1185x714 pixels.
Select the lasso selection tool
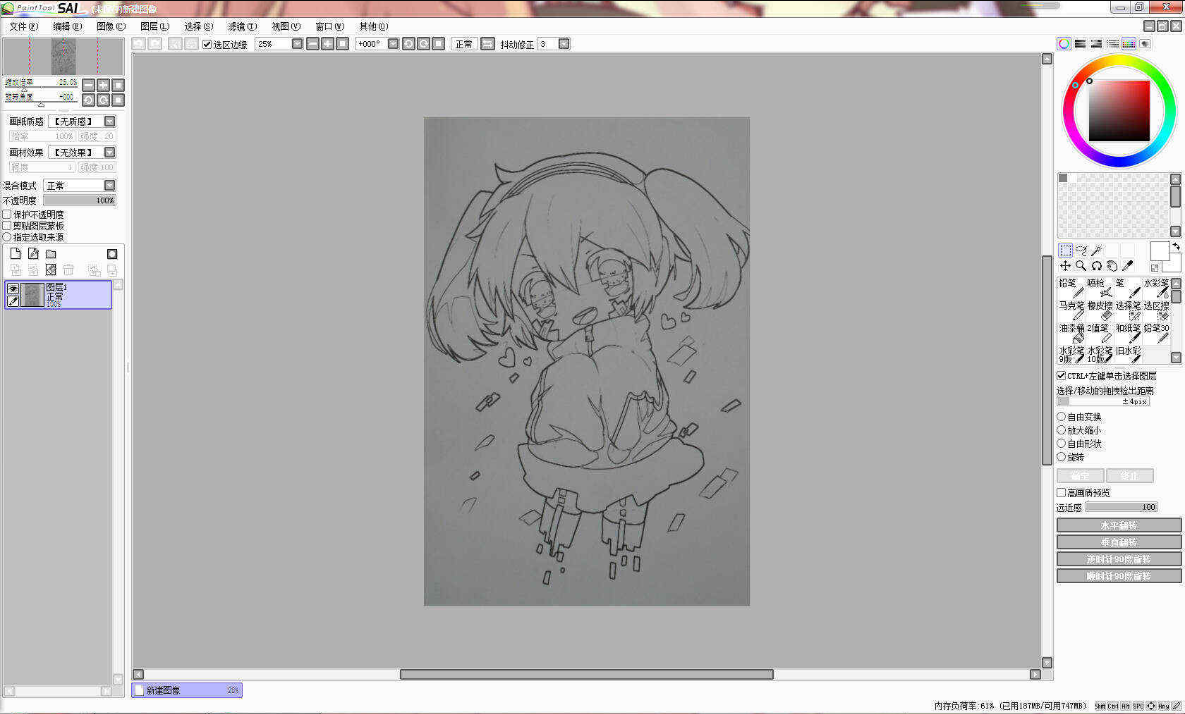1081,250
